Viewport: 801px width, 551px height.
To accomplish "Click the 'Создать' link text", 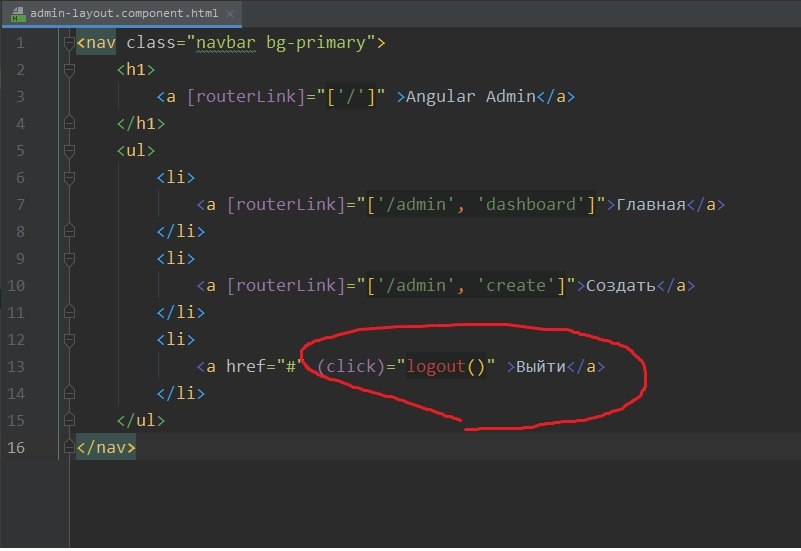I will pos(621,286).
